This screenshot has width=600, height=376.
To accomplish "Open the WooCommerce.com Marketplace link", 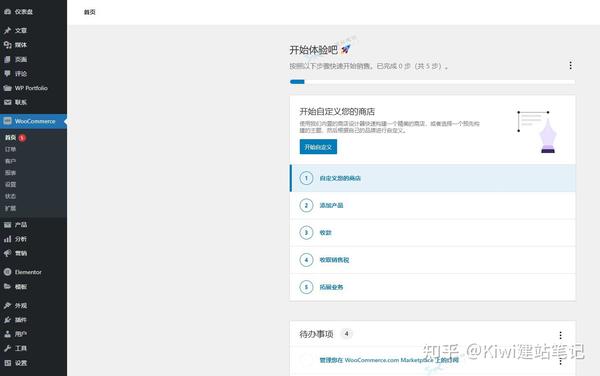I will coord(389,360).
